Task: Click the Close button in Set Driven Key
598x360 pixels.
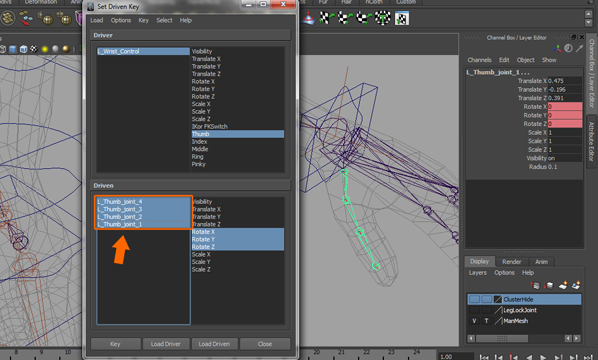Action: 265,344
